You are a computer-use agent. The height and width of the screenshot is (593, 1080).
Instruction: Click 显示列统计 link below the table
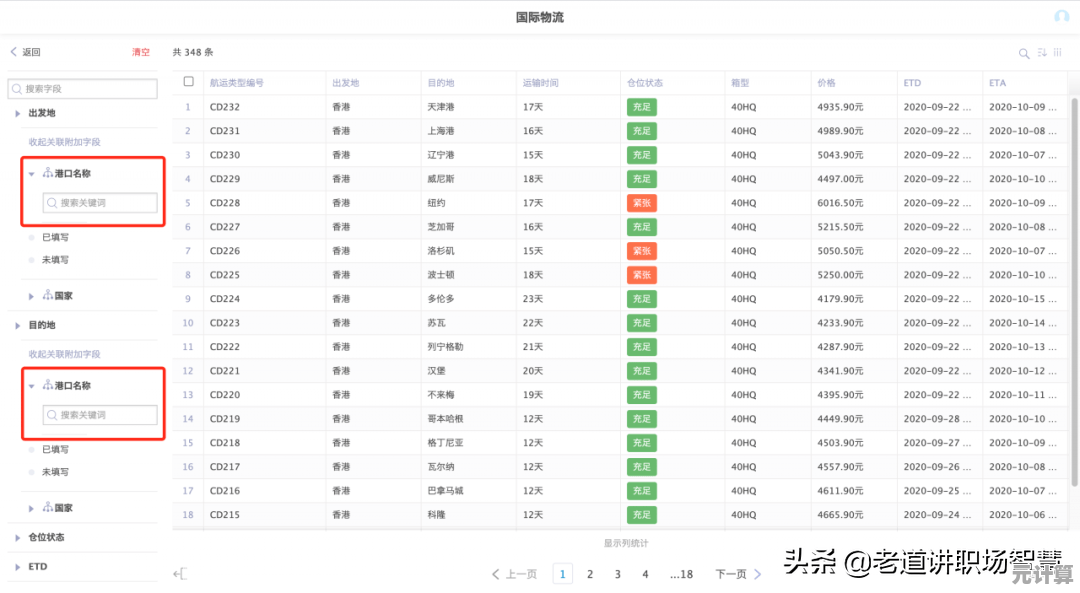(626, 543)
